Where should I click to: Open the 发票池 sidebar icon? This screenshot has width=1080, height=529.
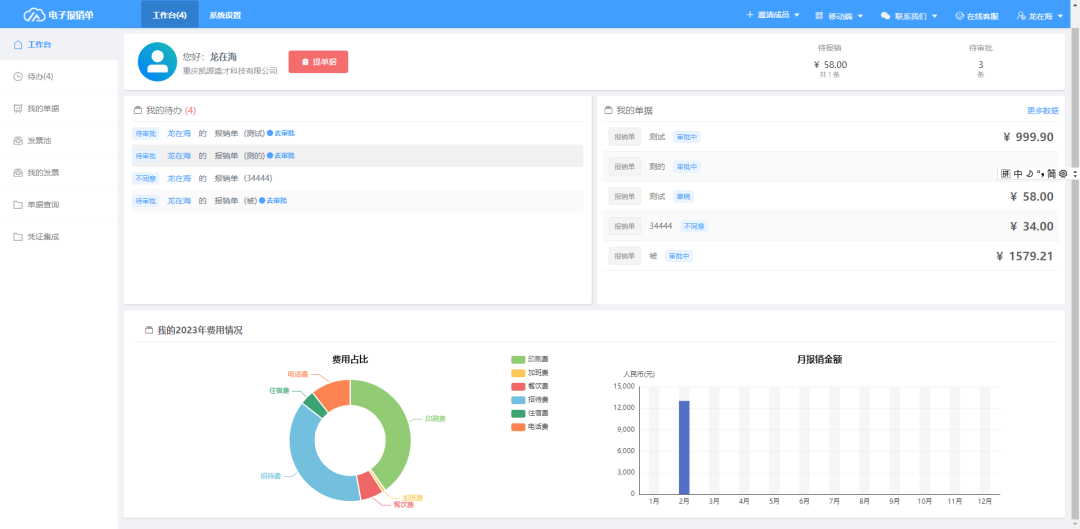coord(18,141)
